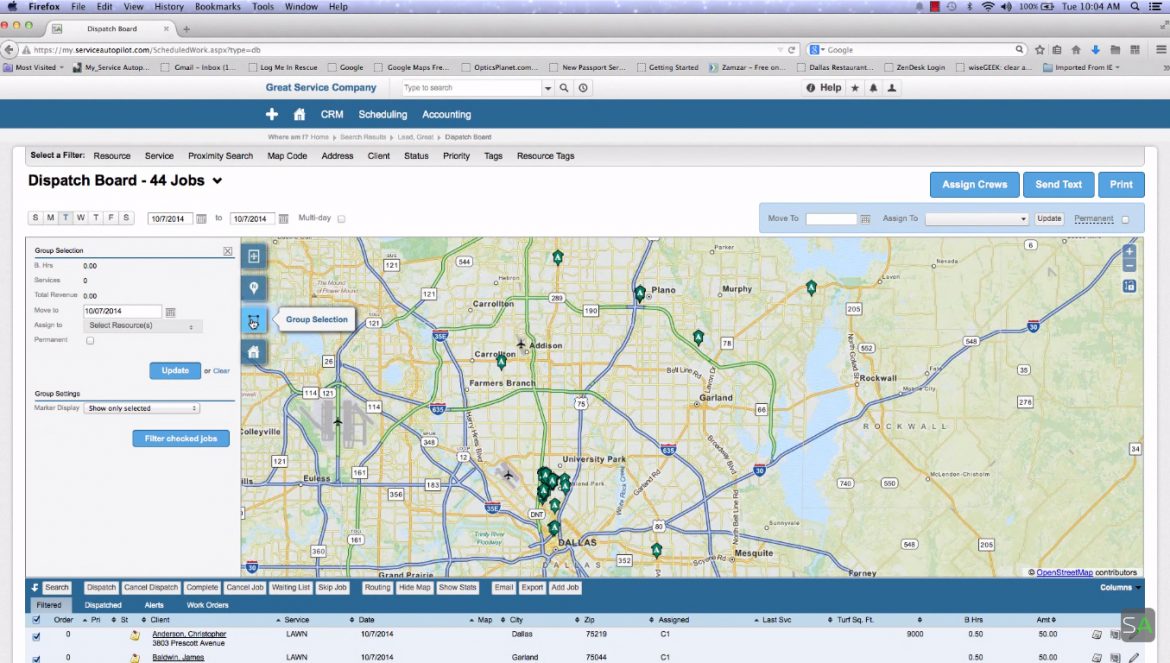Viewport: 1170px width, 663px height.
Task: Toggle the select-all checkbox in the job list
Action: click(x=37, y=619)
